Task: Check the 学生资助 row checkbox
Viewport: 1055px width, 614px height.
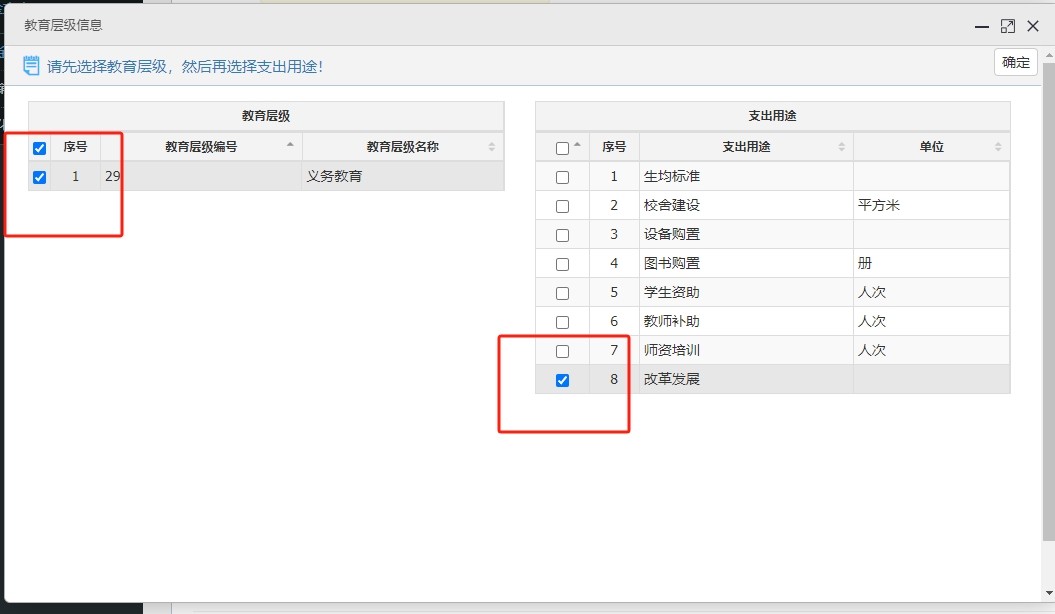Action: pos(562,293)
